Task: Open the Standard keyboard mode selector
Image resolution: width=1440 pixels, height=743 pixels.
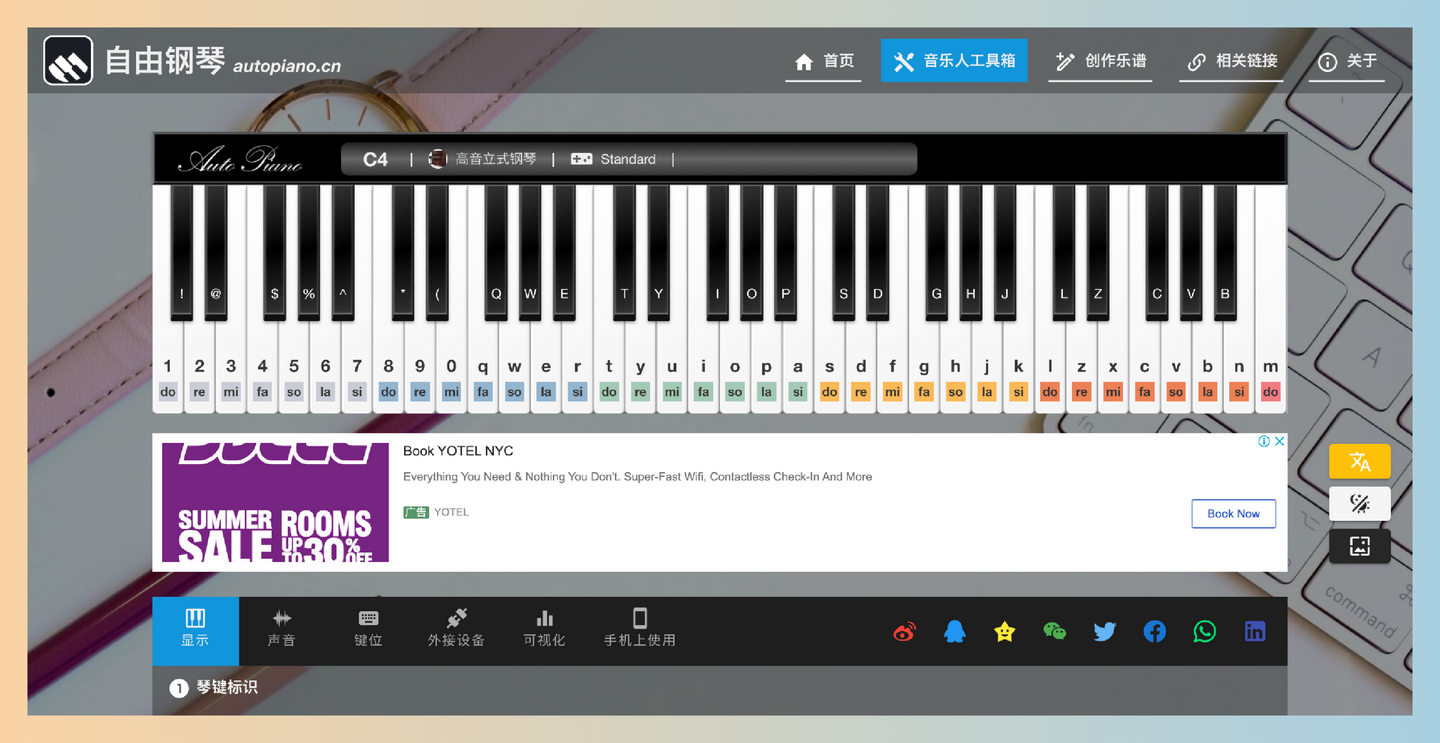Action: pos(628,158)
